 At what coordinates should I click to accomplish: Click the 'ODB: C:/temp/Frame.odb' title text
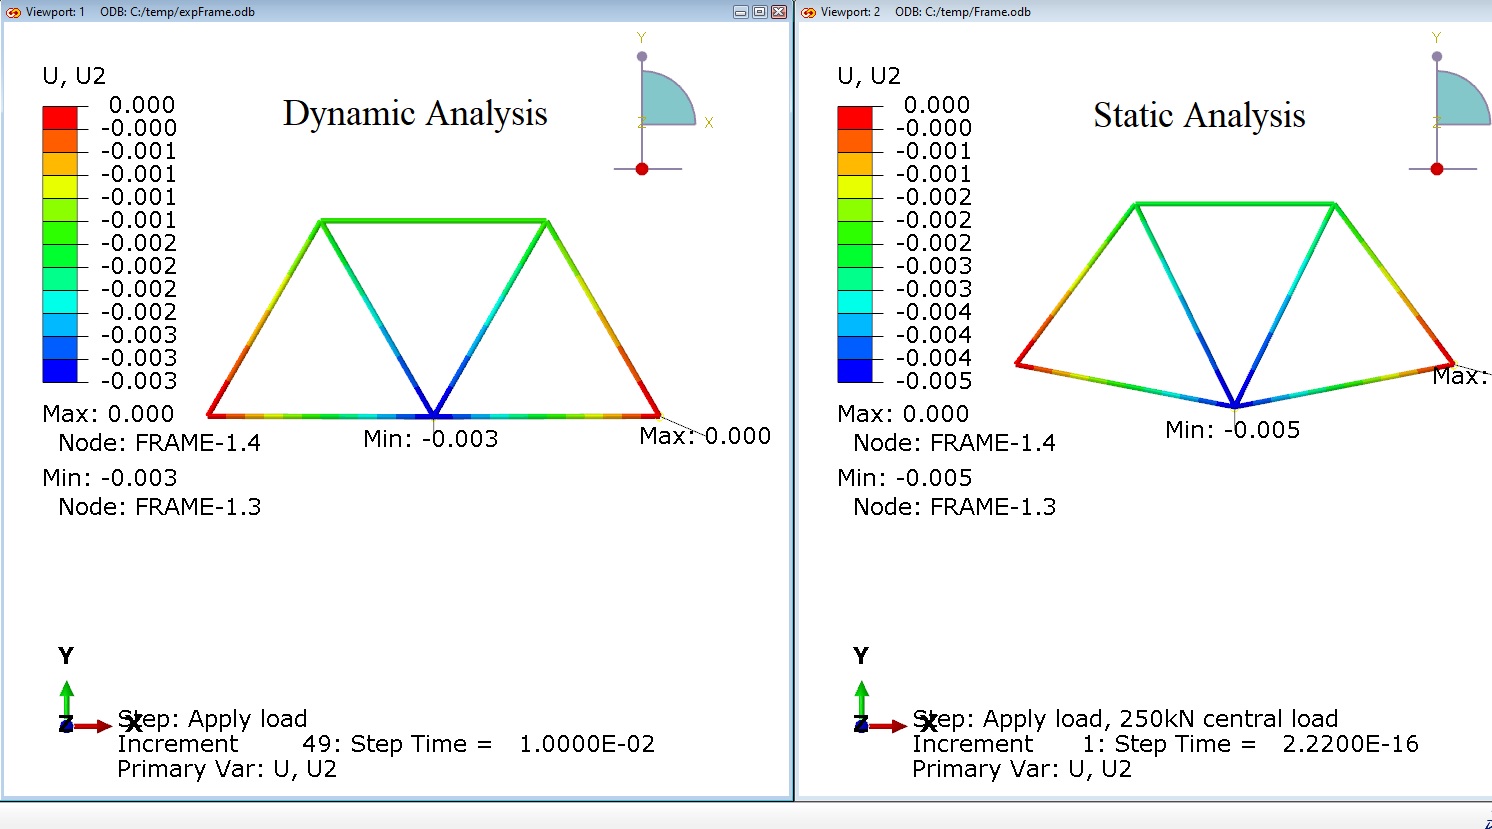click(963, 12)
